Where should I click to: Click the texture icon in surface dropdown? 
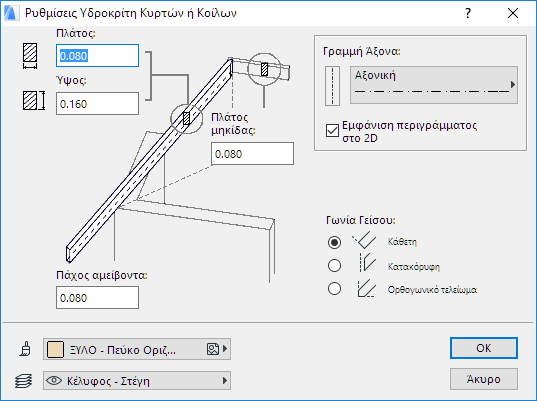(x=212, y=349)
